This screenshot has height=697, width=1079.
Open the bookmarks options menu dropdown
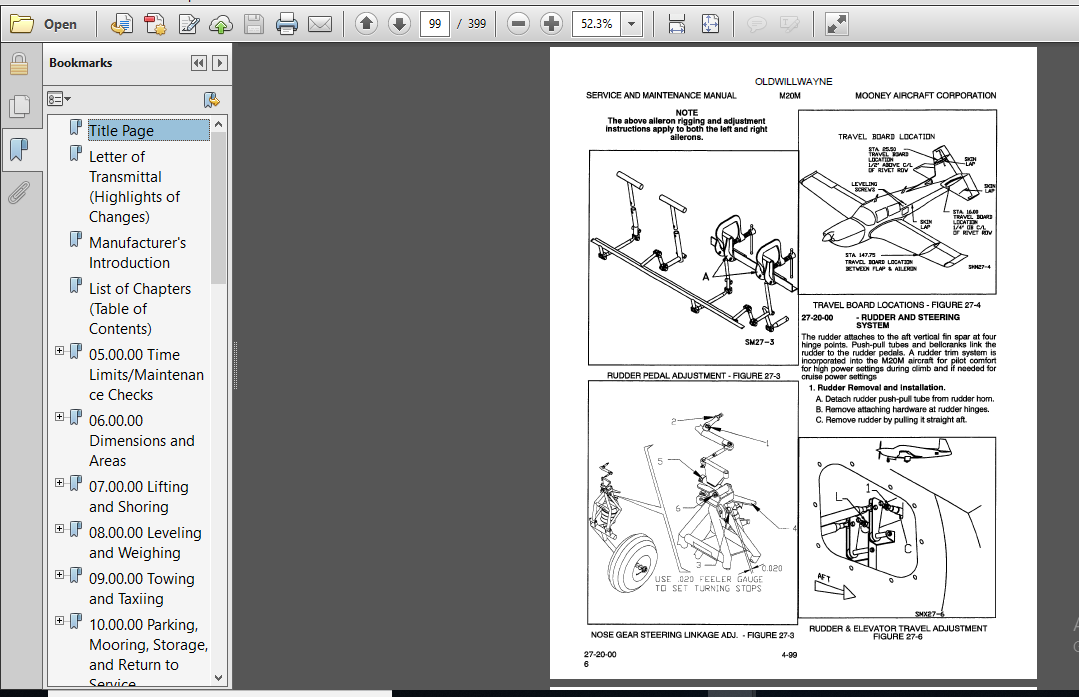click(59, 99)
